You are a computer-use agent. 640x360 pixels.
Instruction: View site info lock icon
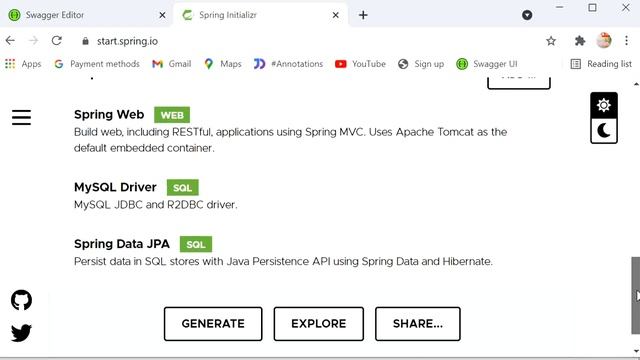[x=85, y=41]
